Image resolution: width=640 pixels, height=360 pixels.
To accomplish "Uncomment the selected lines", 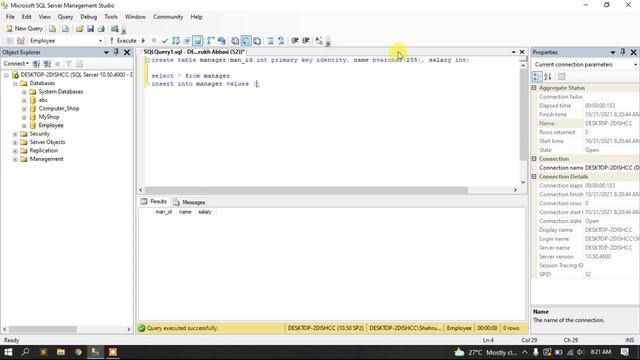I will (281, 40).
